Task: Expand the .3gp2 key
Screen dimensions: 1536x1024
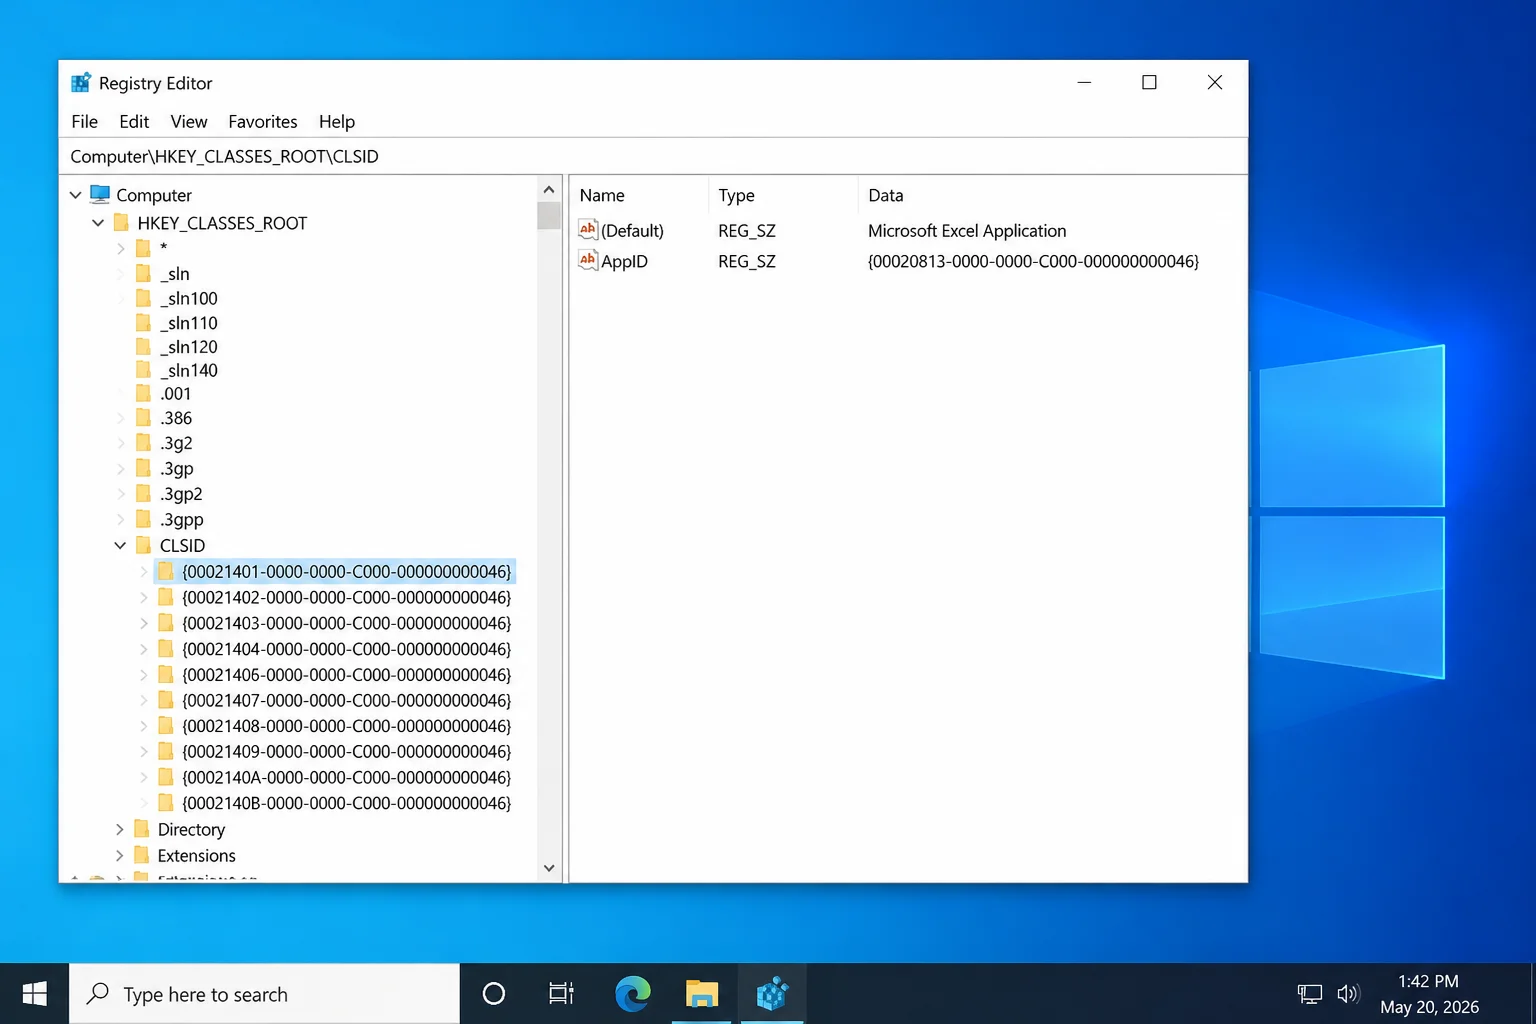Action: click(121, 494)
